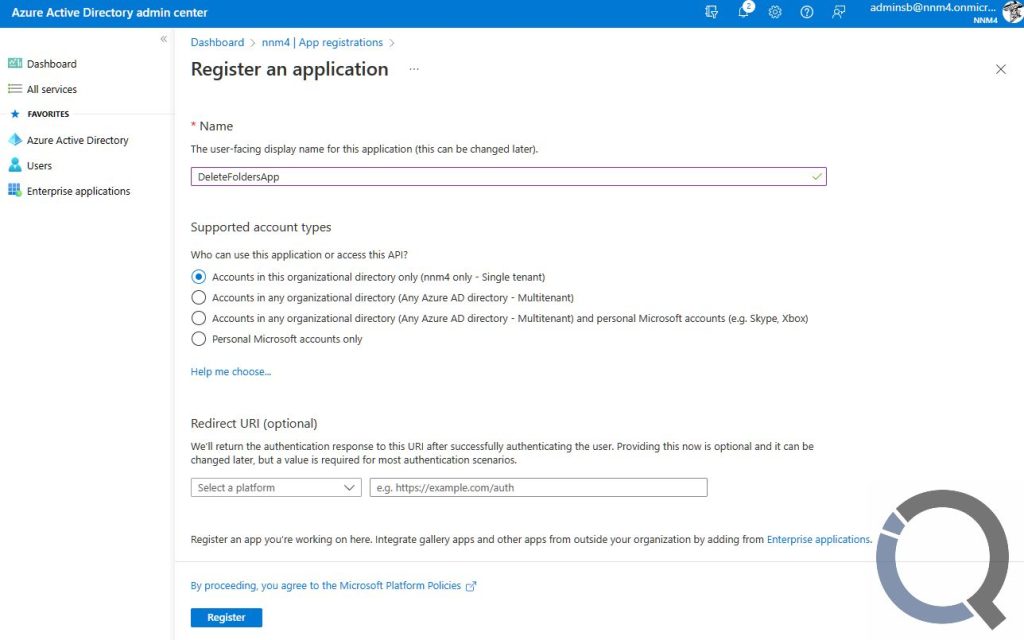The width and height of the screenshot is (1024, 640).
Task: Go to nnm4 App registrations breadcrumb
Action: click(x=323, y=42)
